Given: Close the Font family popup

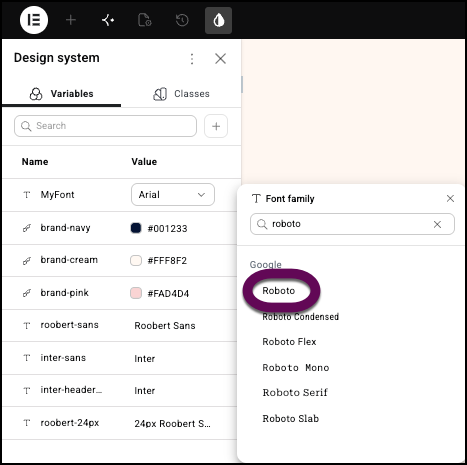Looking at the screenshot, I should [450, 199].
